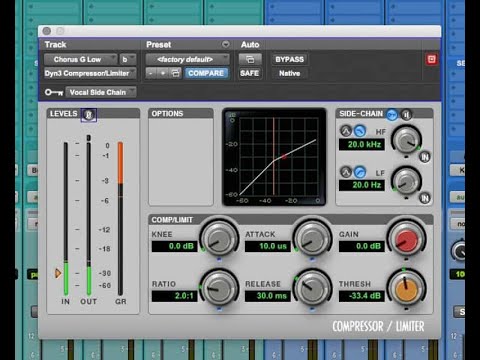Image resolution: width=480 pixels, height=360 pixels.
Task: Select the next preset plus button
Action: coord(163,73)
